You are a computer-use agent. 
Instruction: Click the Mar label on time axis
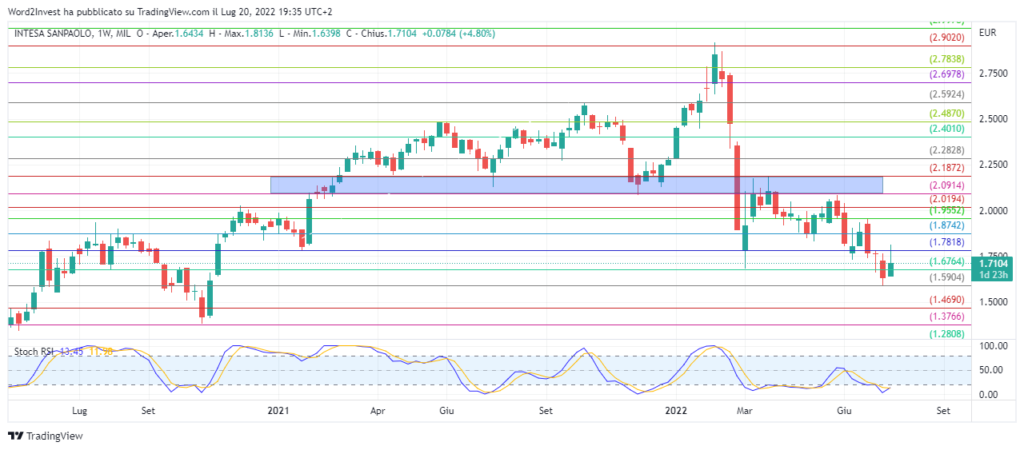[x=742, y=410]
